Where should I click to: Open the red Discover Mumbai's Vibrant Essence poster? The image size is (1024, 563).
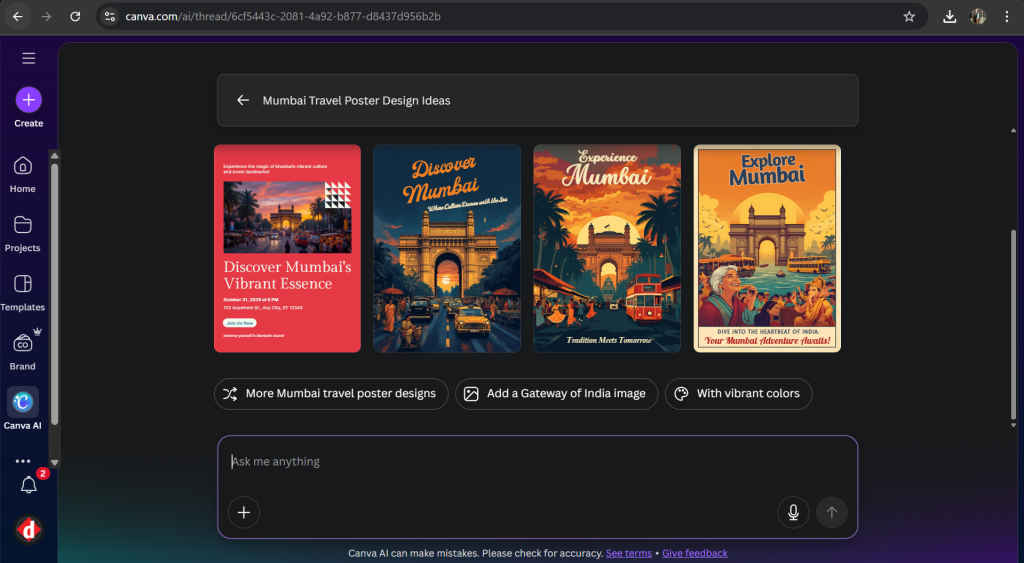point(287,248)
